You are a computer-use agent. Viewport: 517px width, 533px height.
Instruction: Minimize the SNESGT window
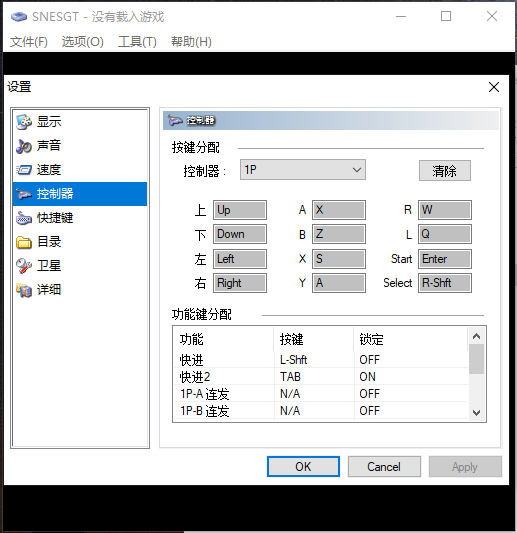401,16
